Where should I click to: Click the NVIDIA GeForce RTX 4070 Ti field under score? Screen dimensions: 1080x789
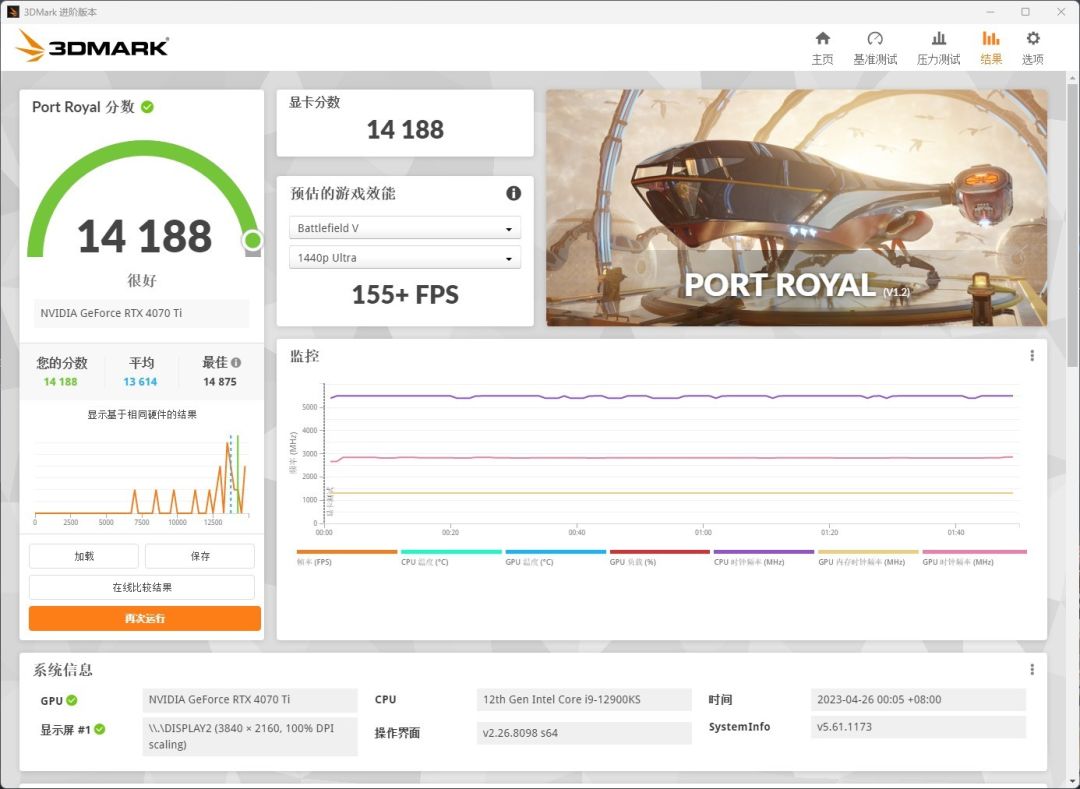coord(141,313)
